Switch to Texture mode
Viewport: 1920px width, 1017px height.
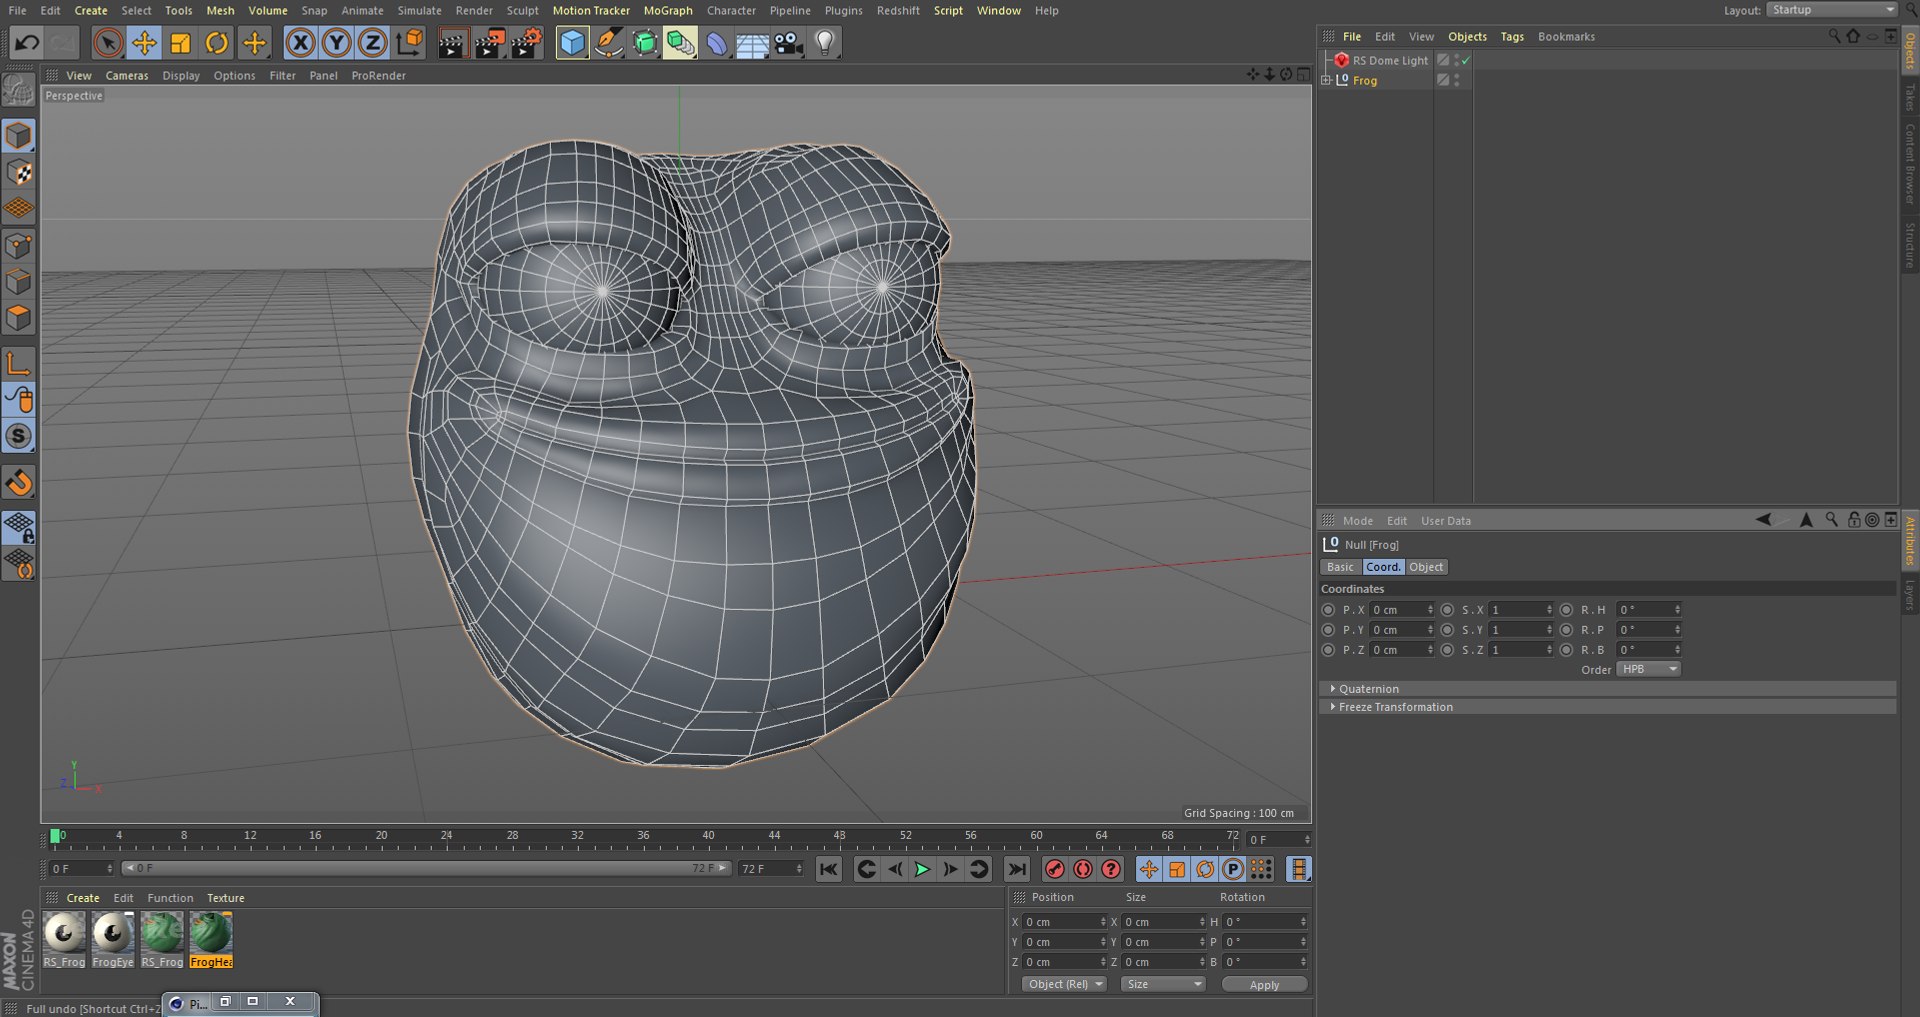point(19,172)
